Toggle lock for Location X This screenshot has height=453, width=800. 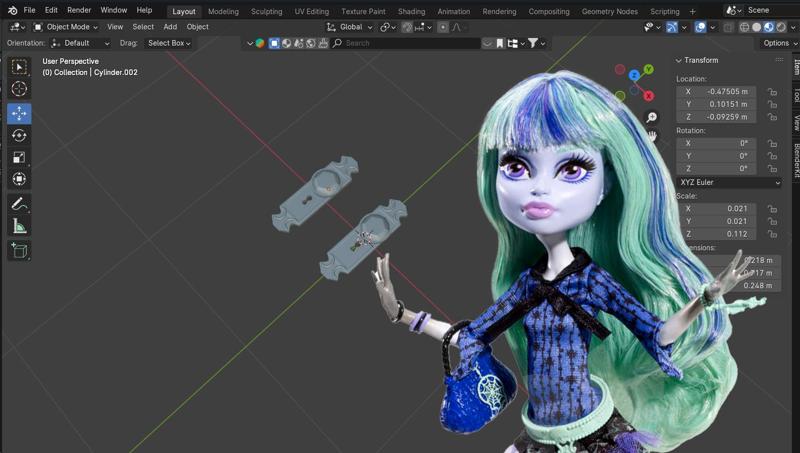772,92
